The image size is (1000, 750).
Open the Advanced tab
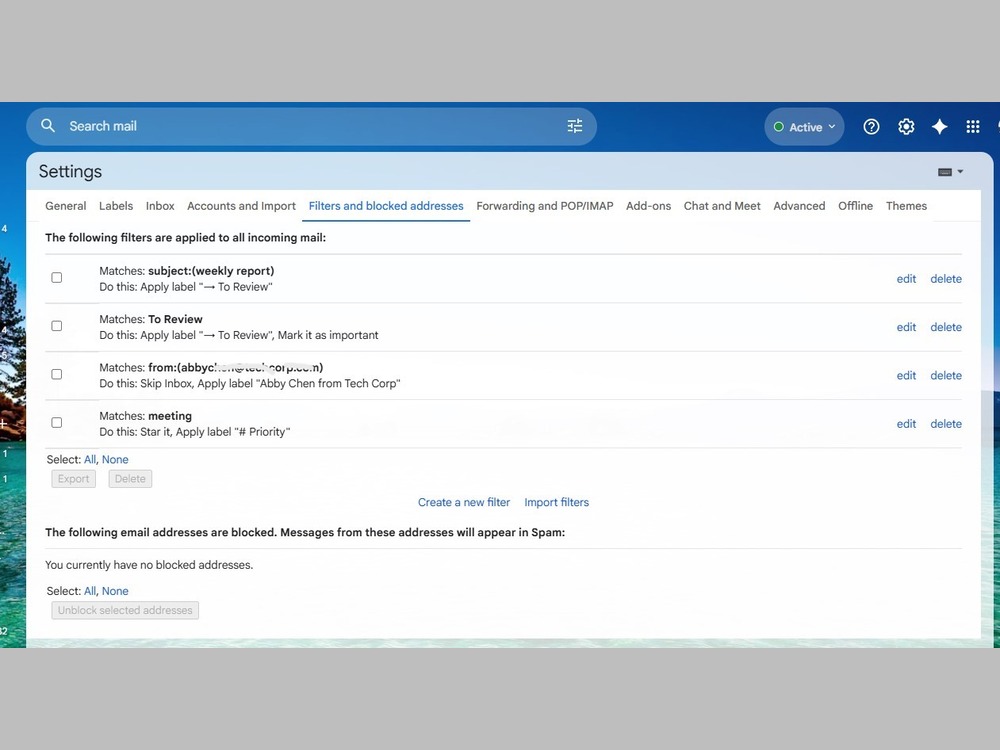click(x=799, y=206)
